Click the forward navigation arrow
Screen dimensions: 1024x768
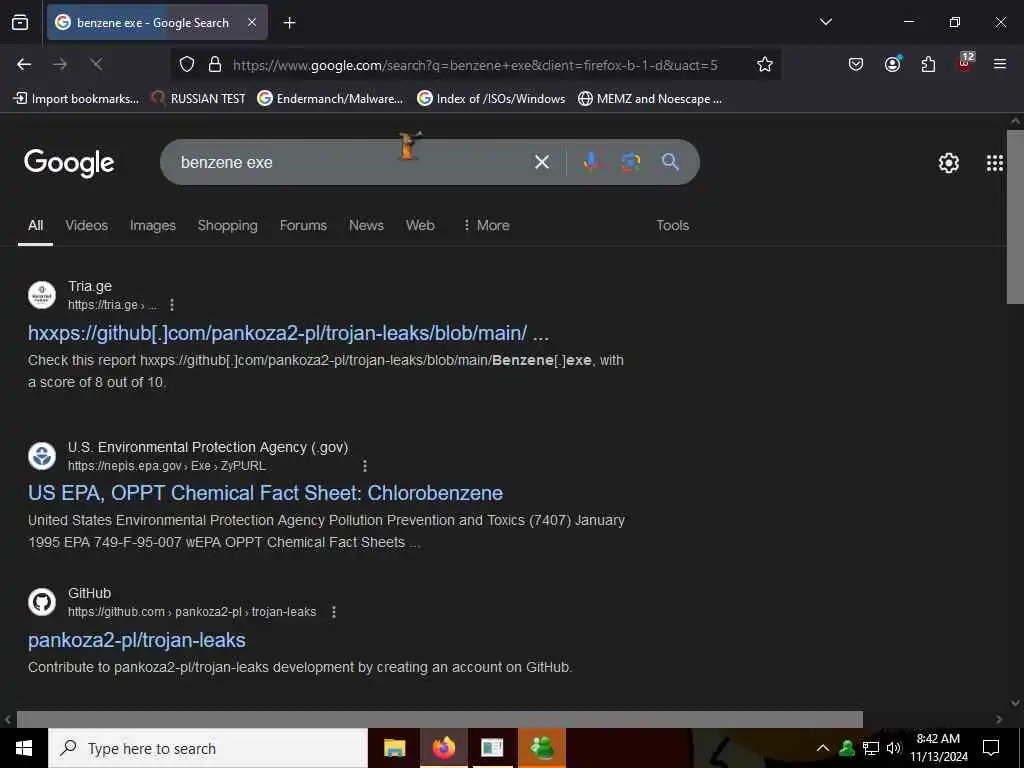pos(60,64)
